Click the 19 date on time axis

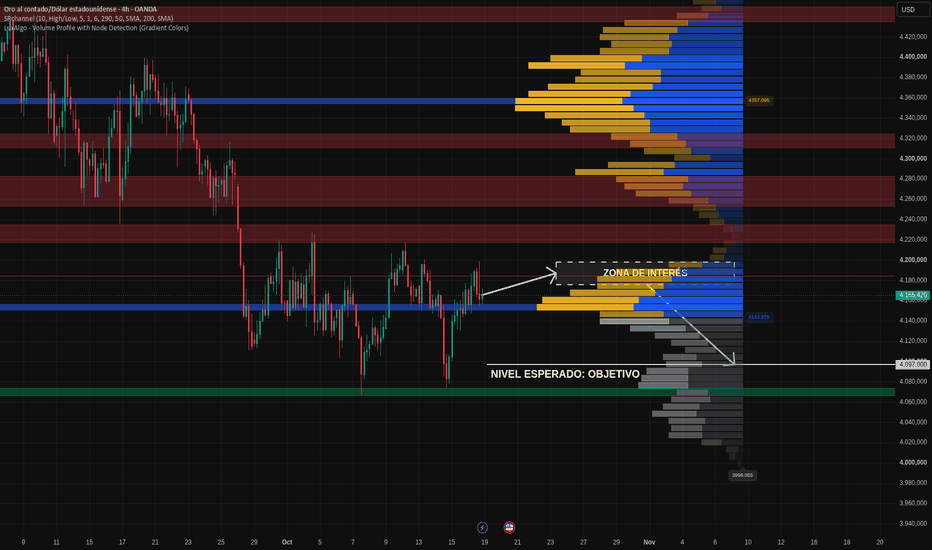point(484,542)
